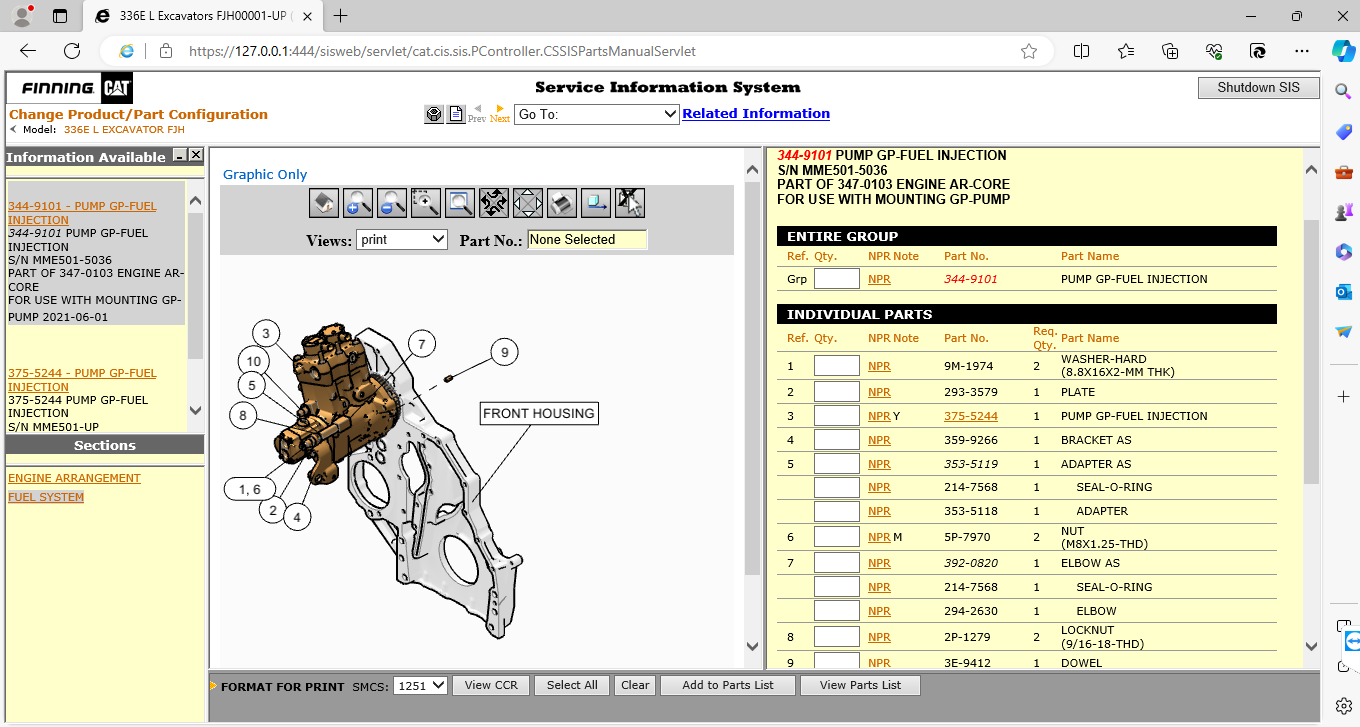Viewport: 1360px width, 727px height.
Task: Click the Qty field for Grp 344-9101
Action: (x=837, y=279)
